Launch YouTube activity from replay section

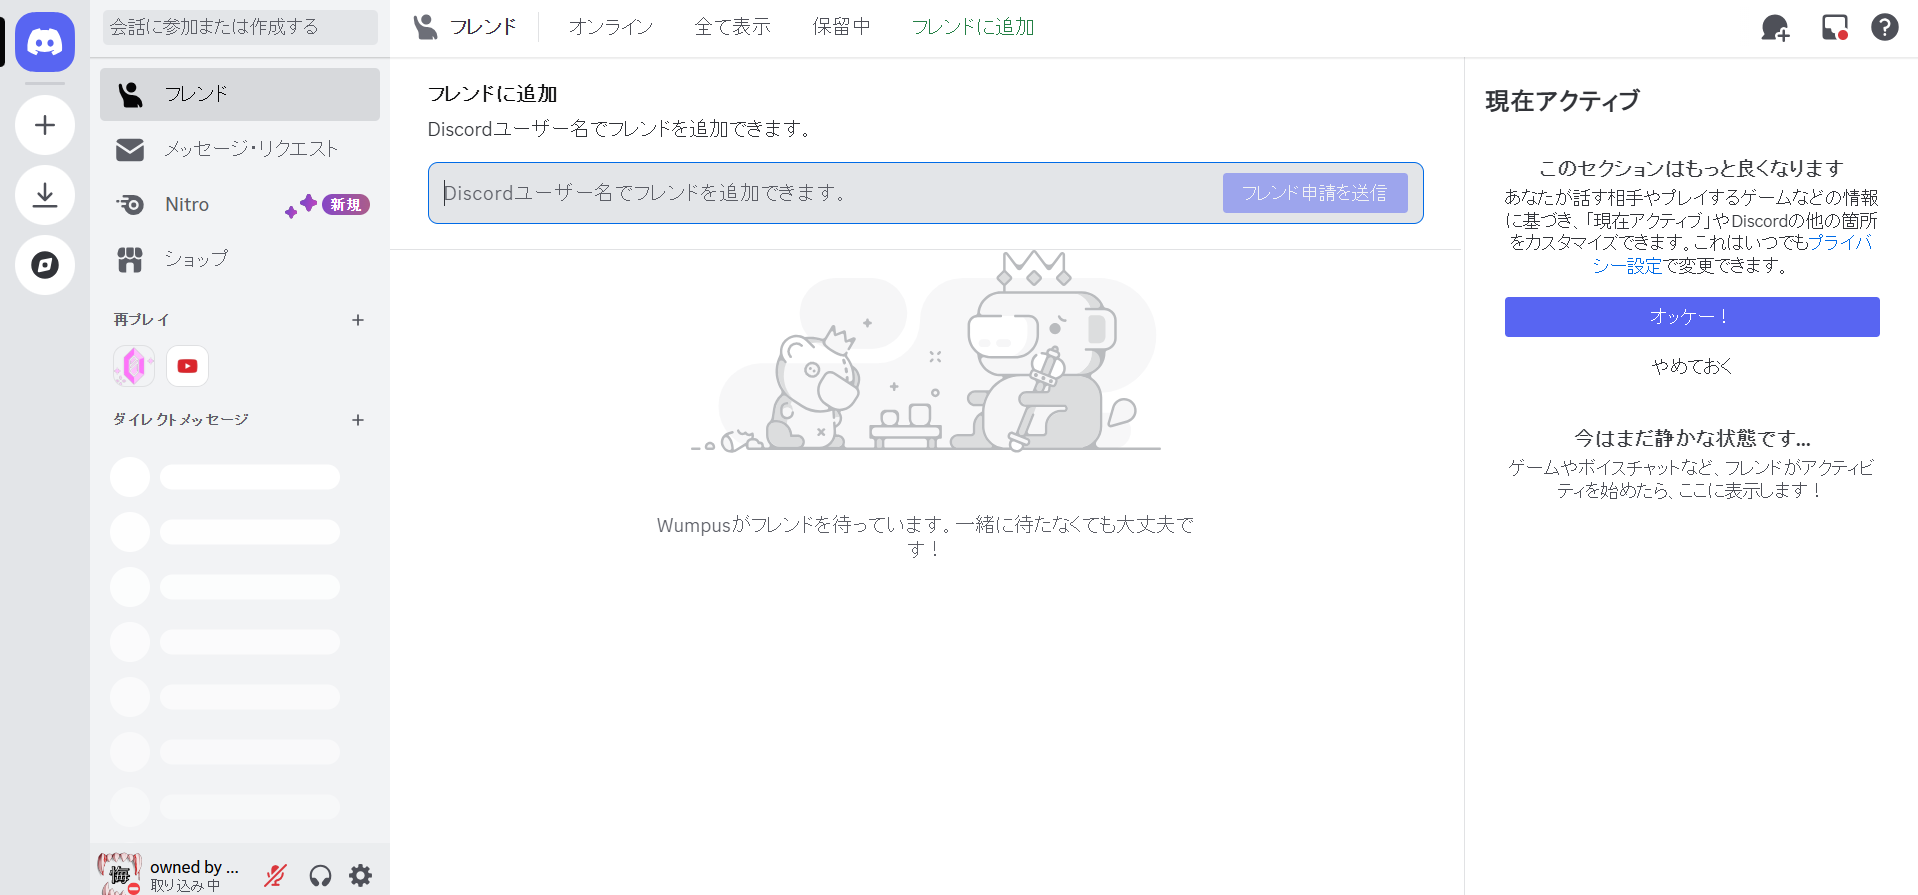[187, 366]
